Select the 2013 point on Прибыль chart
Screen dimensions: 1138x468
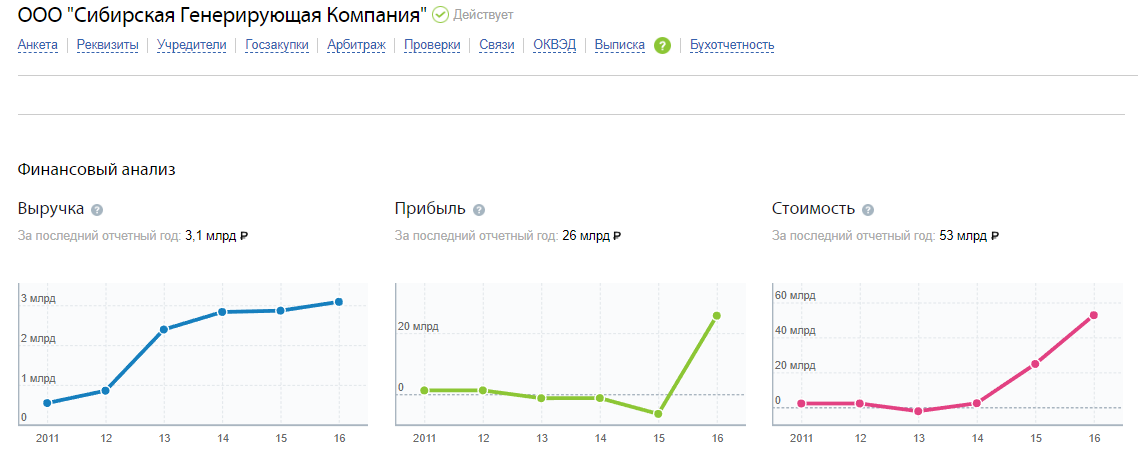pos(541,398)
